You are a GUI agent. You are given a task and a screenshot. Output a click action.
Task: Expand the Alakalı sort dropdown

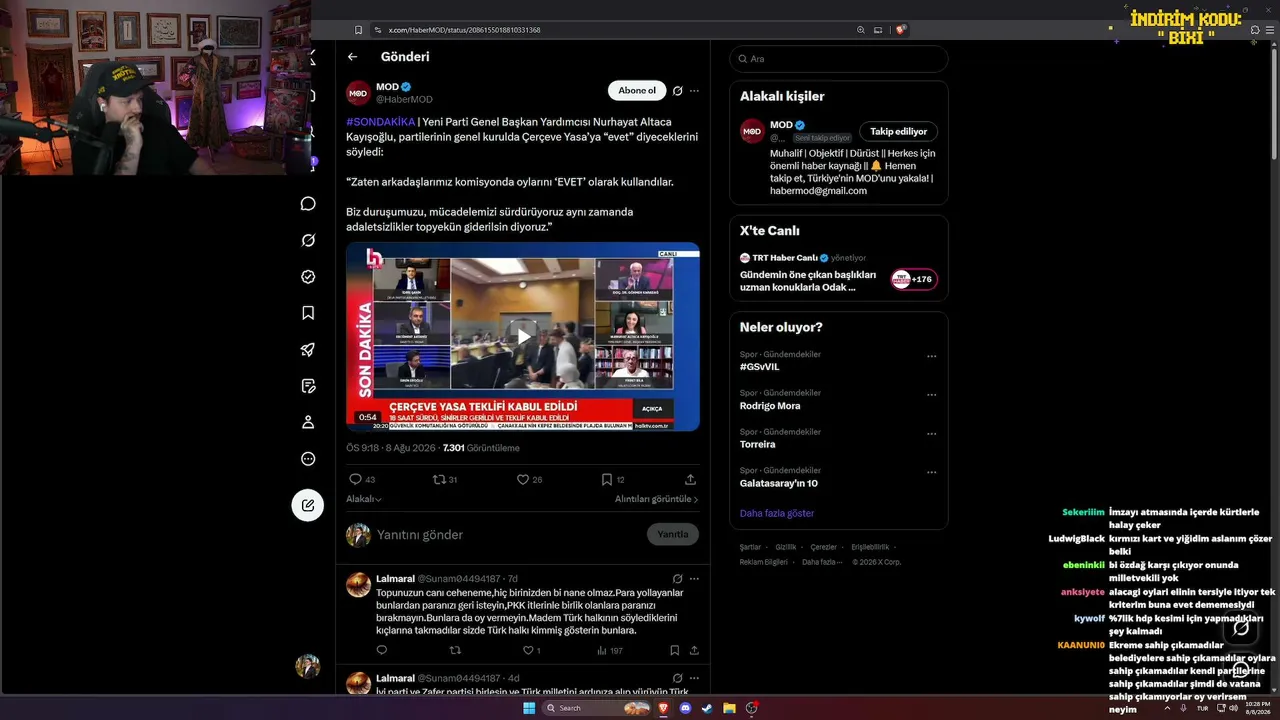[x=364, y=499]
